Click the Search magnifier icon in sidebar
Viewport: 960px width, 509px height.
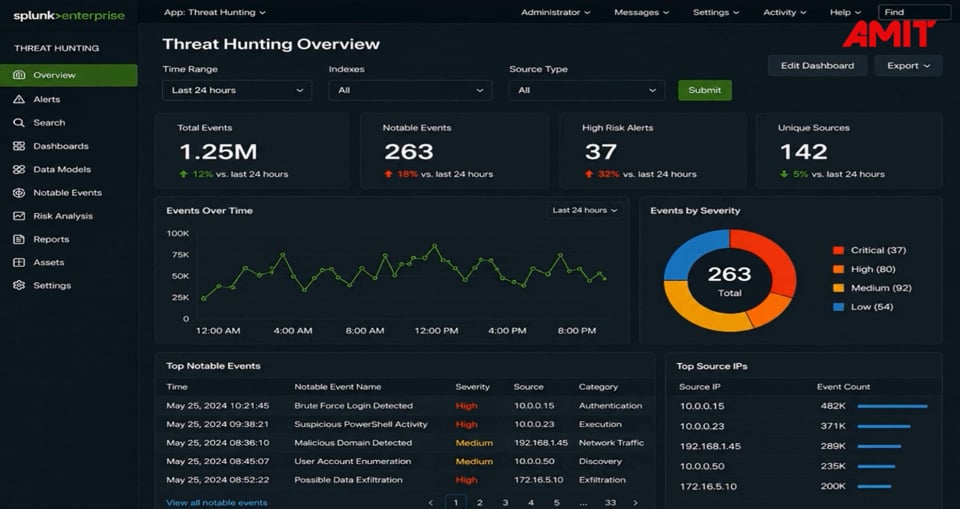[19, 123]
